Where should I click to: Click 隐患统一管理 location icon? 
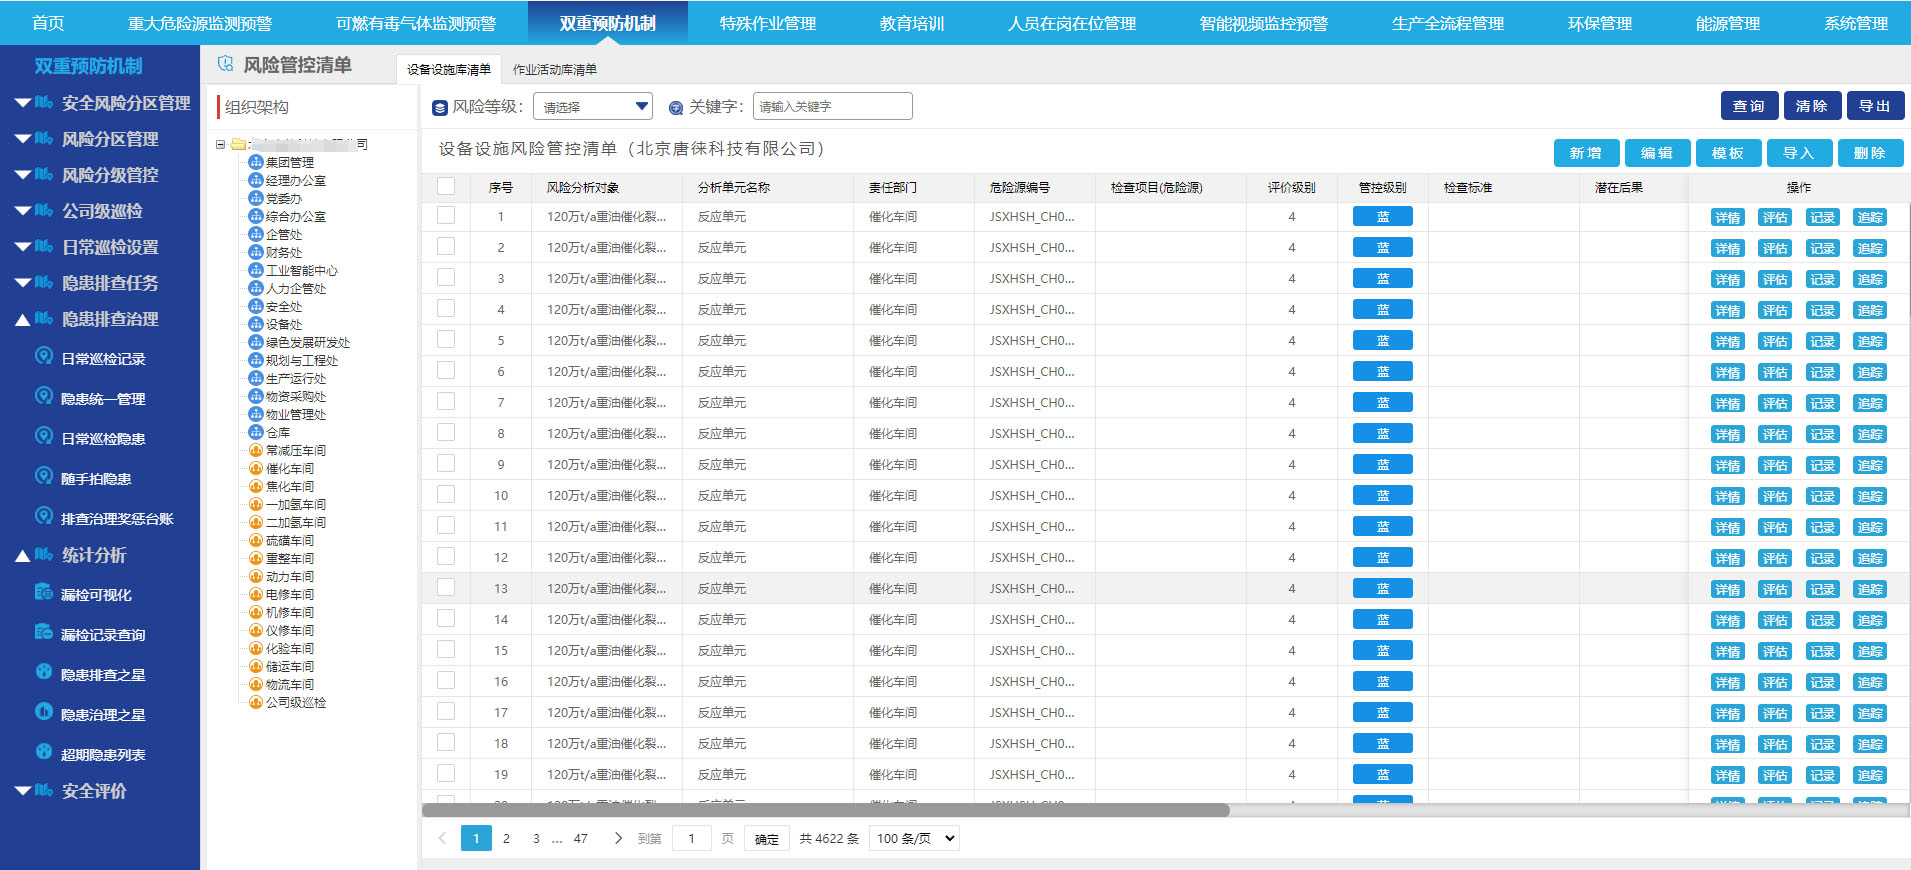pos(44,396)
